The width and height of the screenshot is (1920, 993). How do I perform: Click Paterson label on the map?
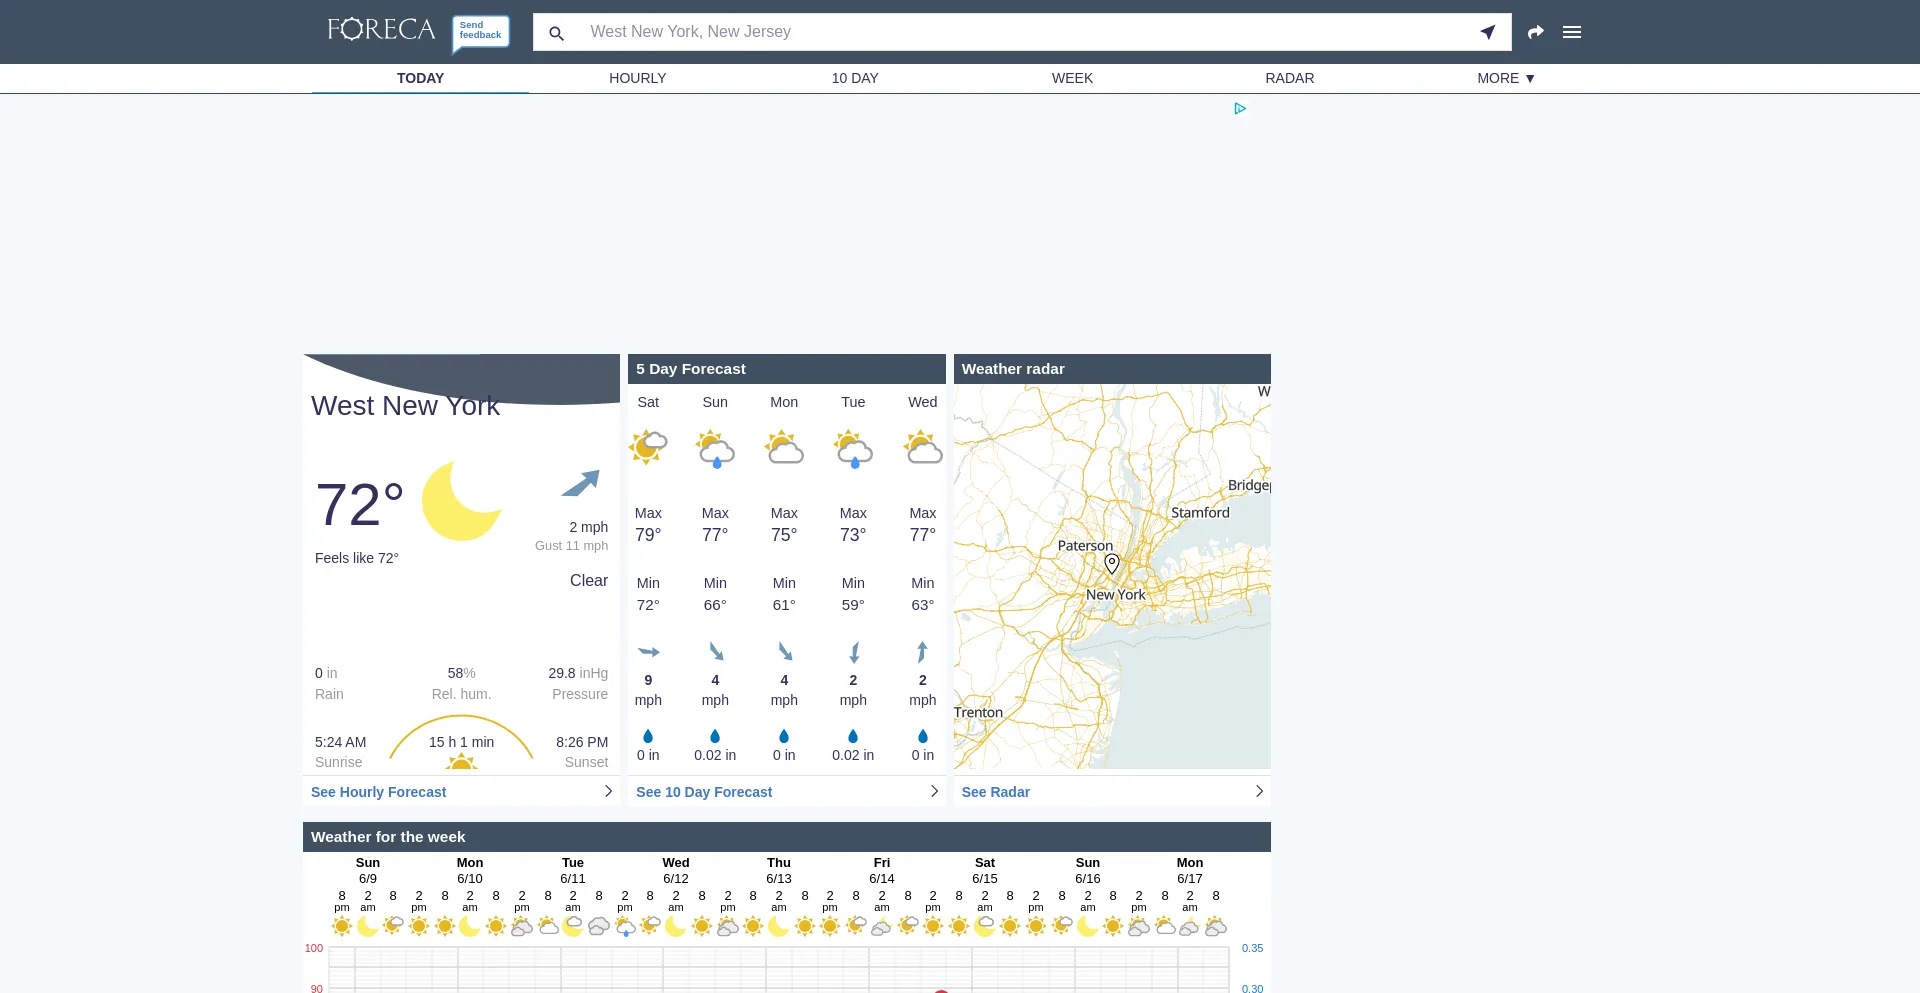tap(1085, 546)
